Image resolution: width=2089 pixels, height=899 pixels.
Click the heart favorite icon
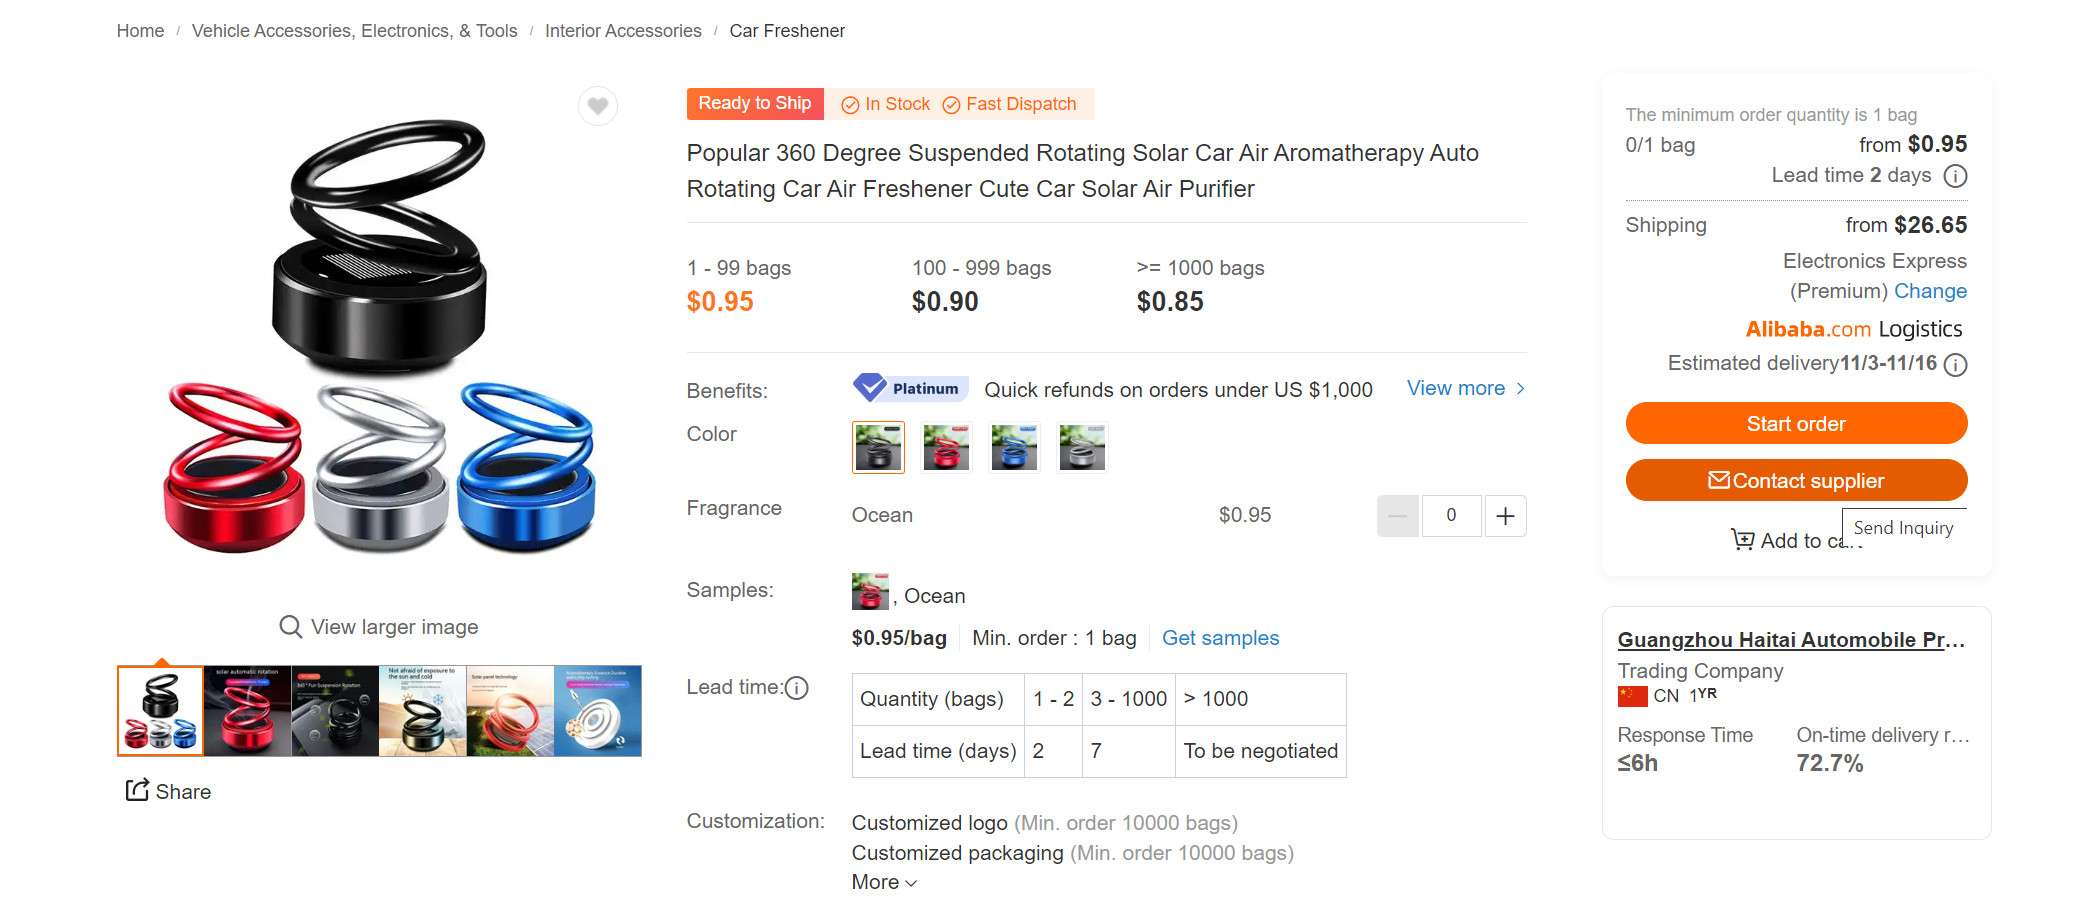(x=598, y=106)
